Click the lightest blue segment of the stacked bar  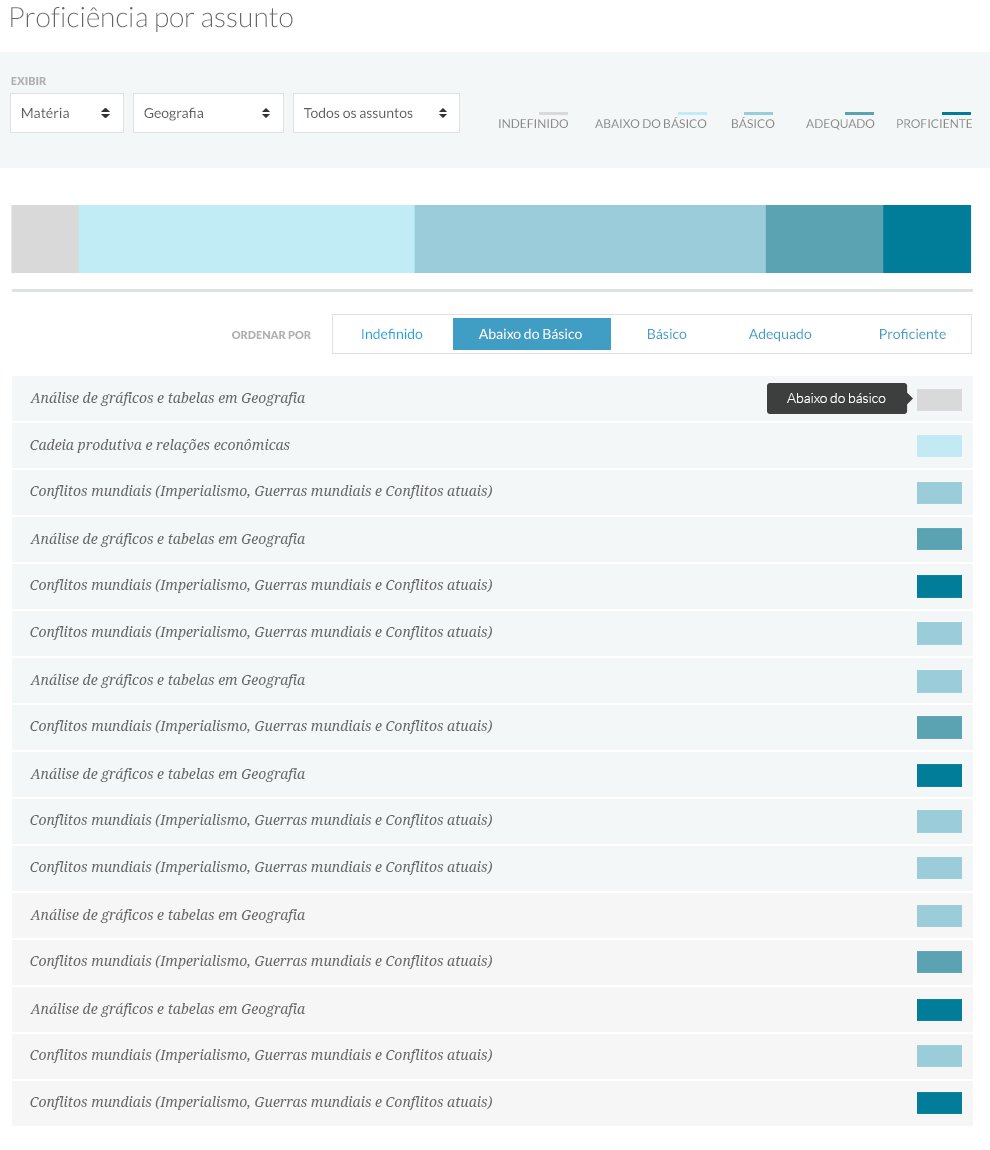point(246,239)
